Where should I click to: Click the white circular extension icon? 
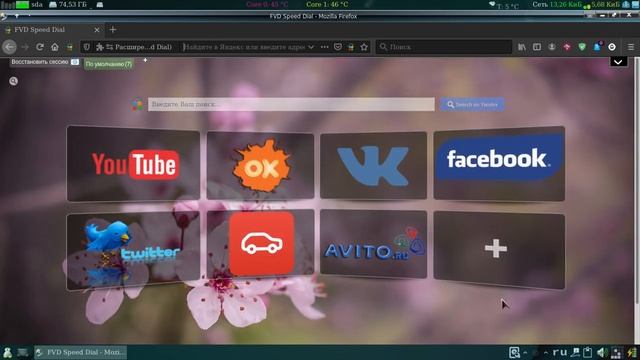[612, 47]
